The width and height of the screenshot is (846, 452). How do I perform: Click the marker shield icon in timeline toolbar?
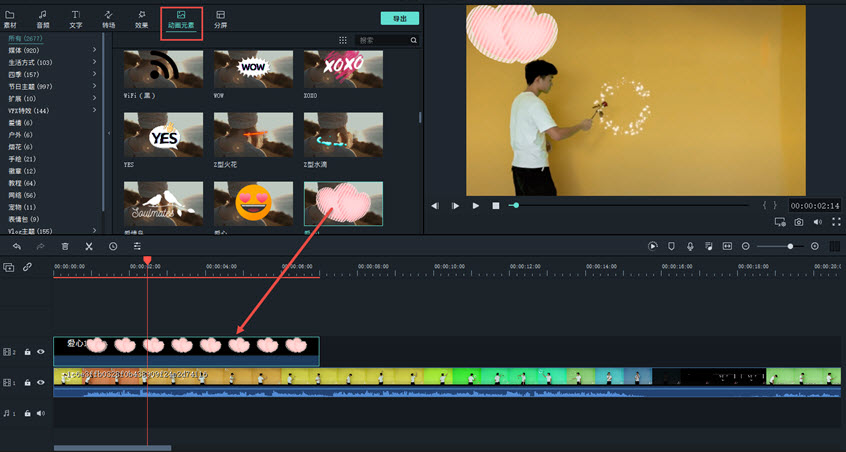click(671, 246)
